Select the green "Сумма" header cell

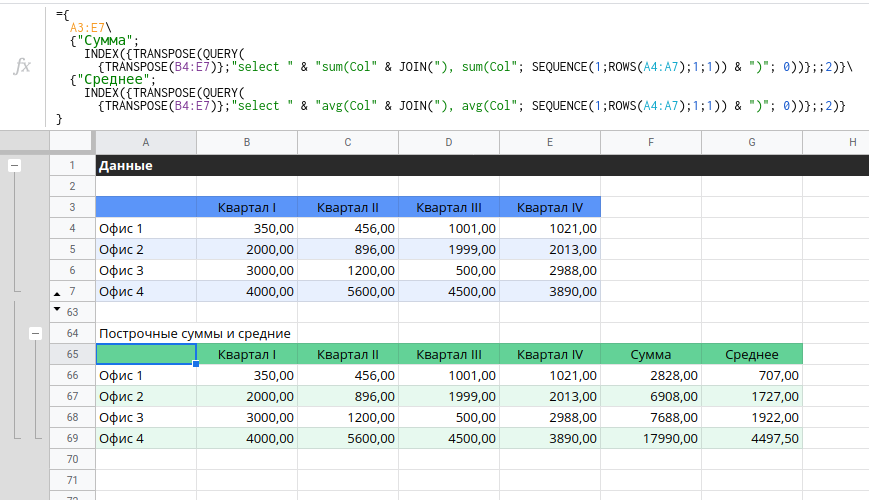point(651,354)
